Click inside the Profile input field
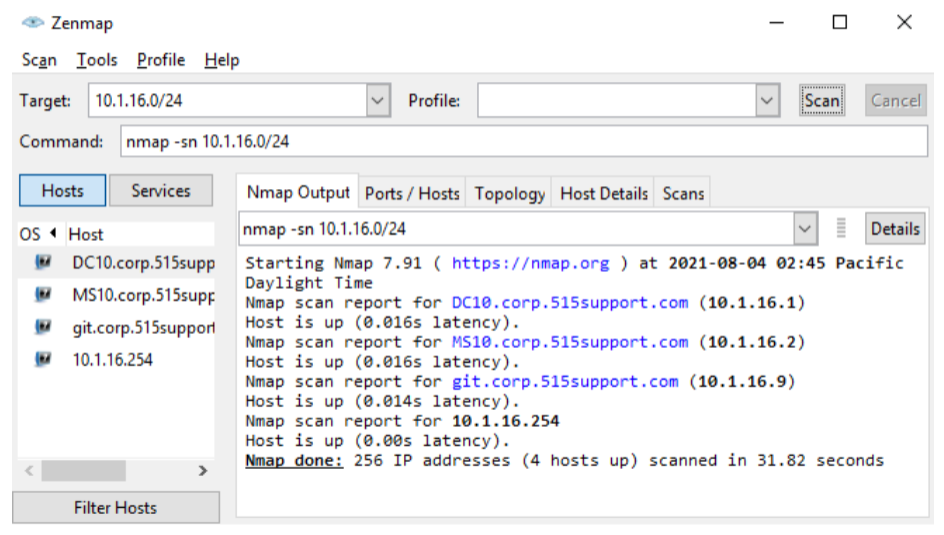Image resolution: width=944 pixels, height=535 pixels. coord(617,101)
